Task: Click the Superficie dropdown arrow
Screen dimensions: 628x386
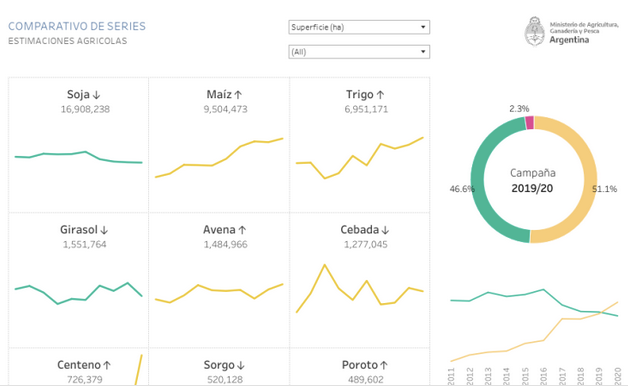Action: (423, 27)
